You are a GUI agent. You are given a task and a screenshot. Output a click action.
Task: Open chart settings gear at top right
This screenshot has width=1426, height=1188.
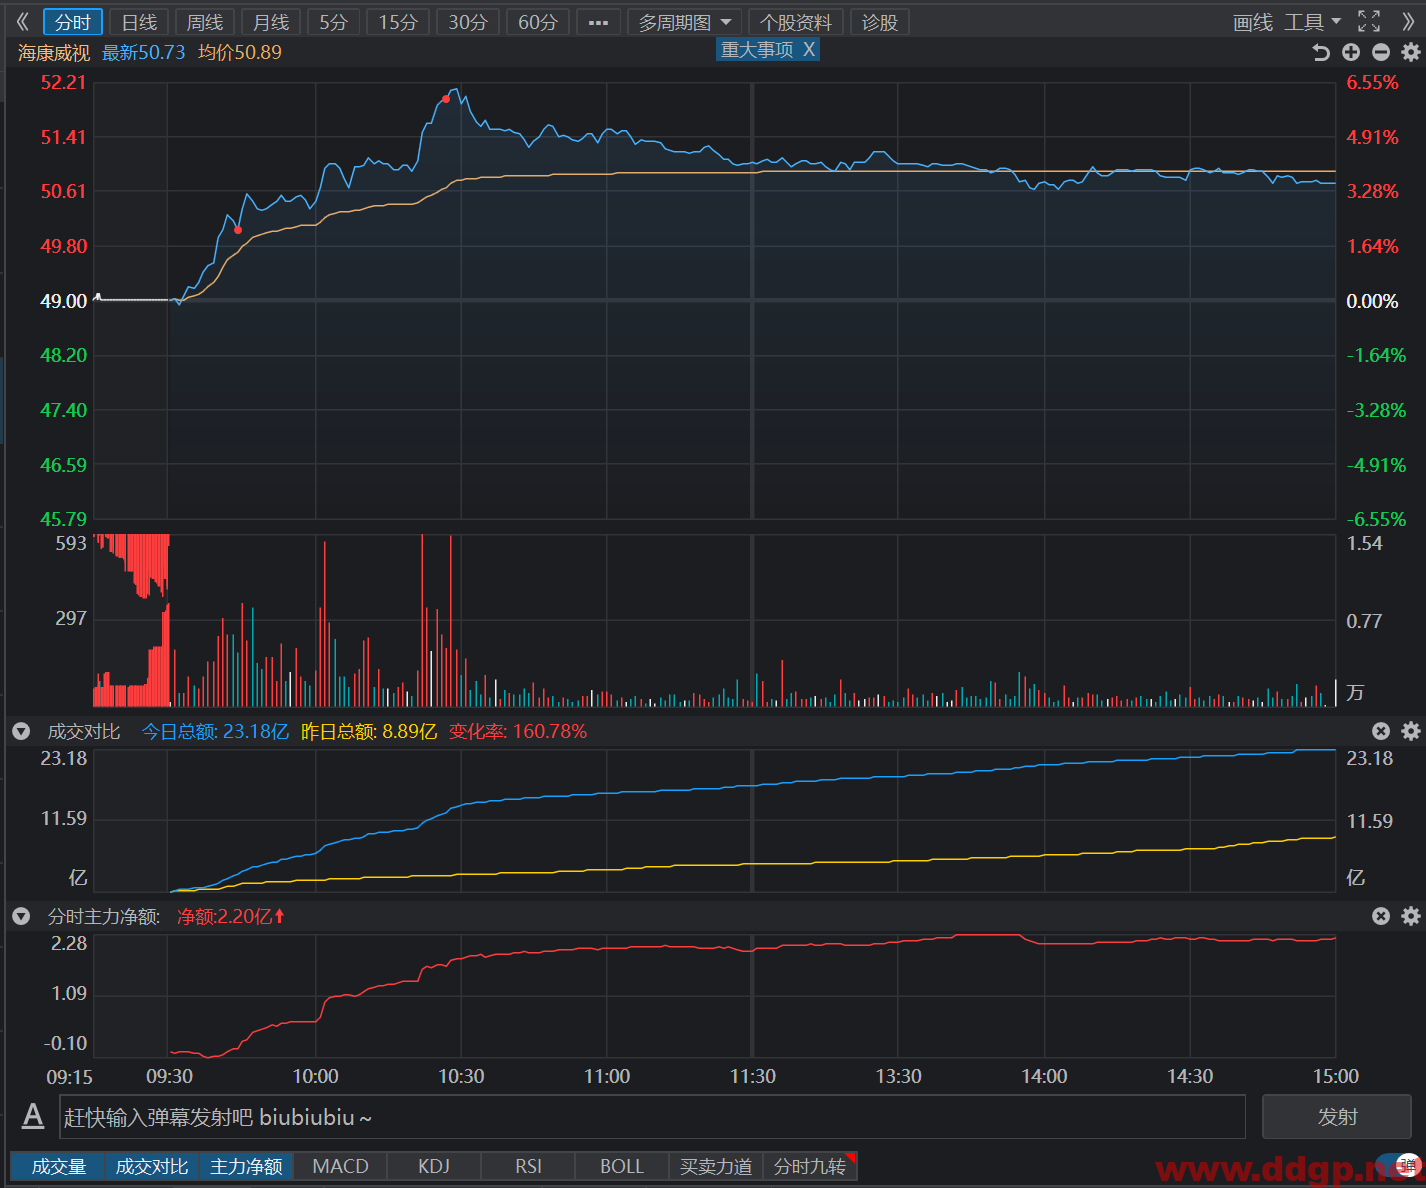[x=1411, y=52]
